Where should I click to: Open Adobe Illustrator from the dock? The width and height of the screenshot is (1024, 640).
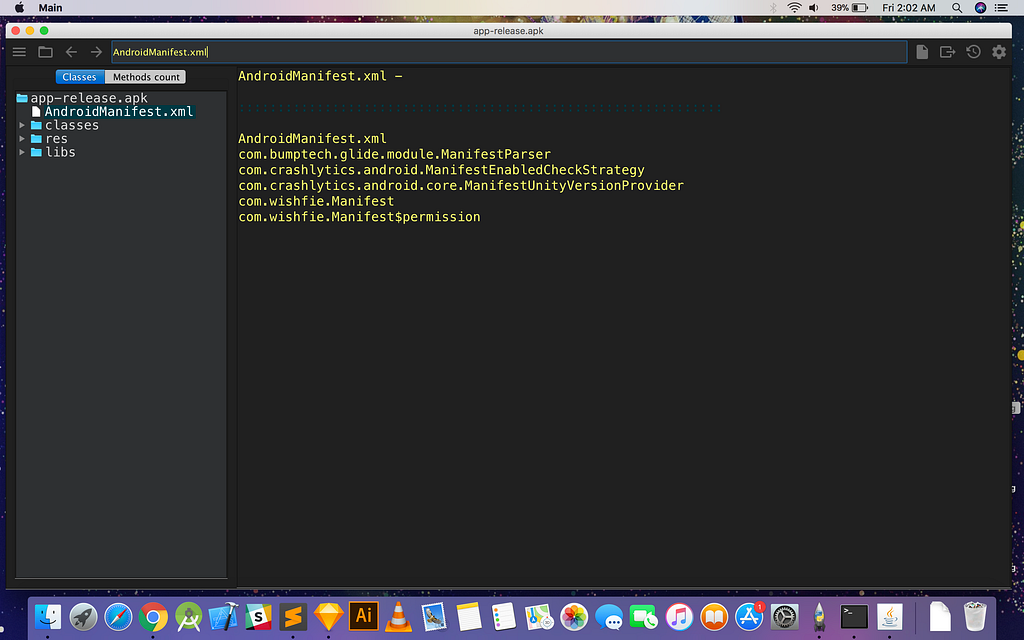coord(364,616)
